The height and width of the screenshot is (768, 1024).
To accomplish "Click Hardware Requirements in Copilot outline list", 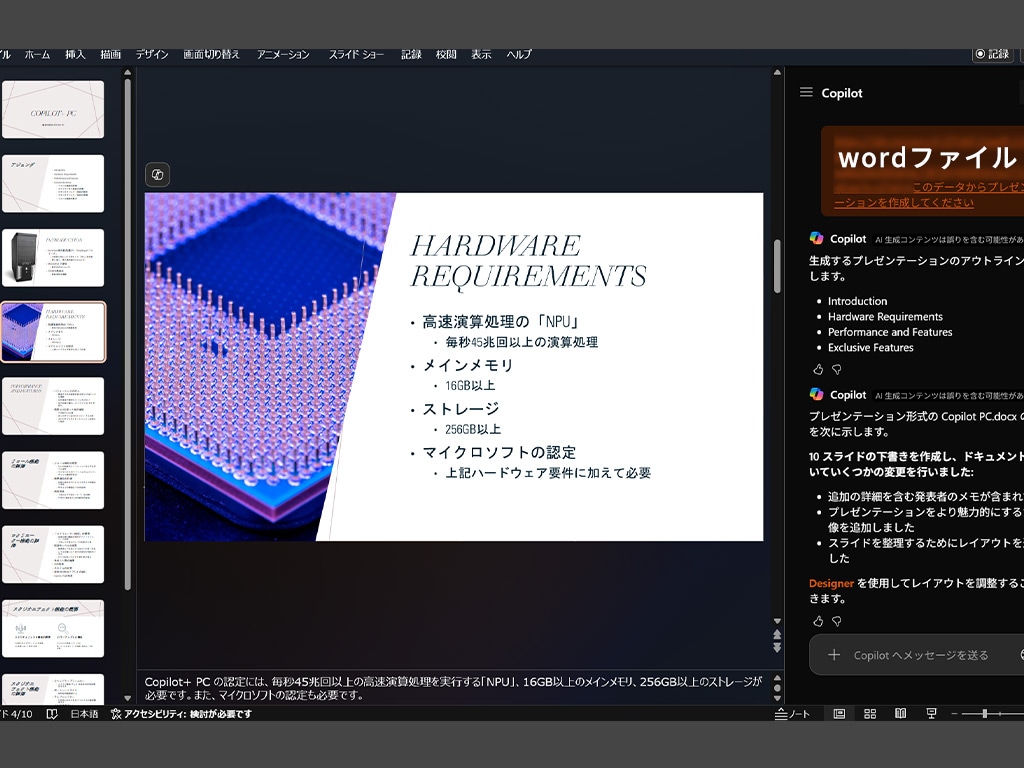I will click(885, 317).
